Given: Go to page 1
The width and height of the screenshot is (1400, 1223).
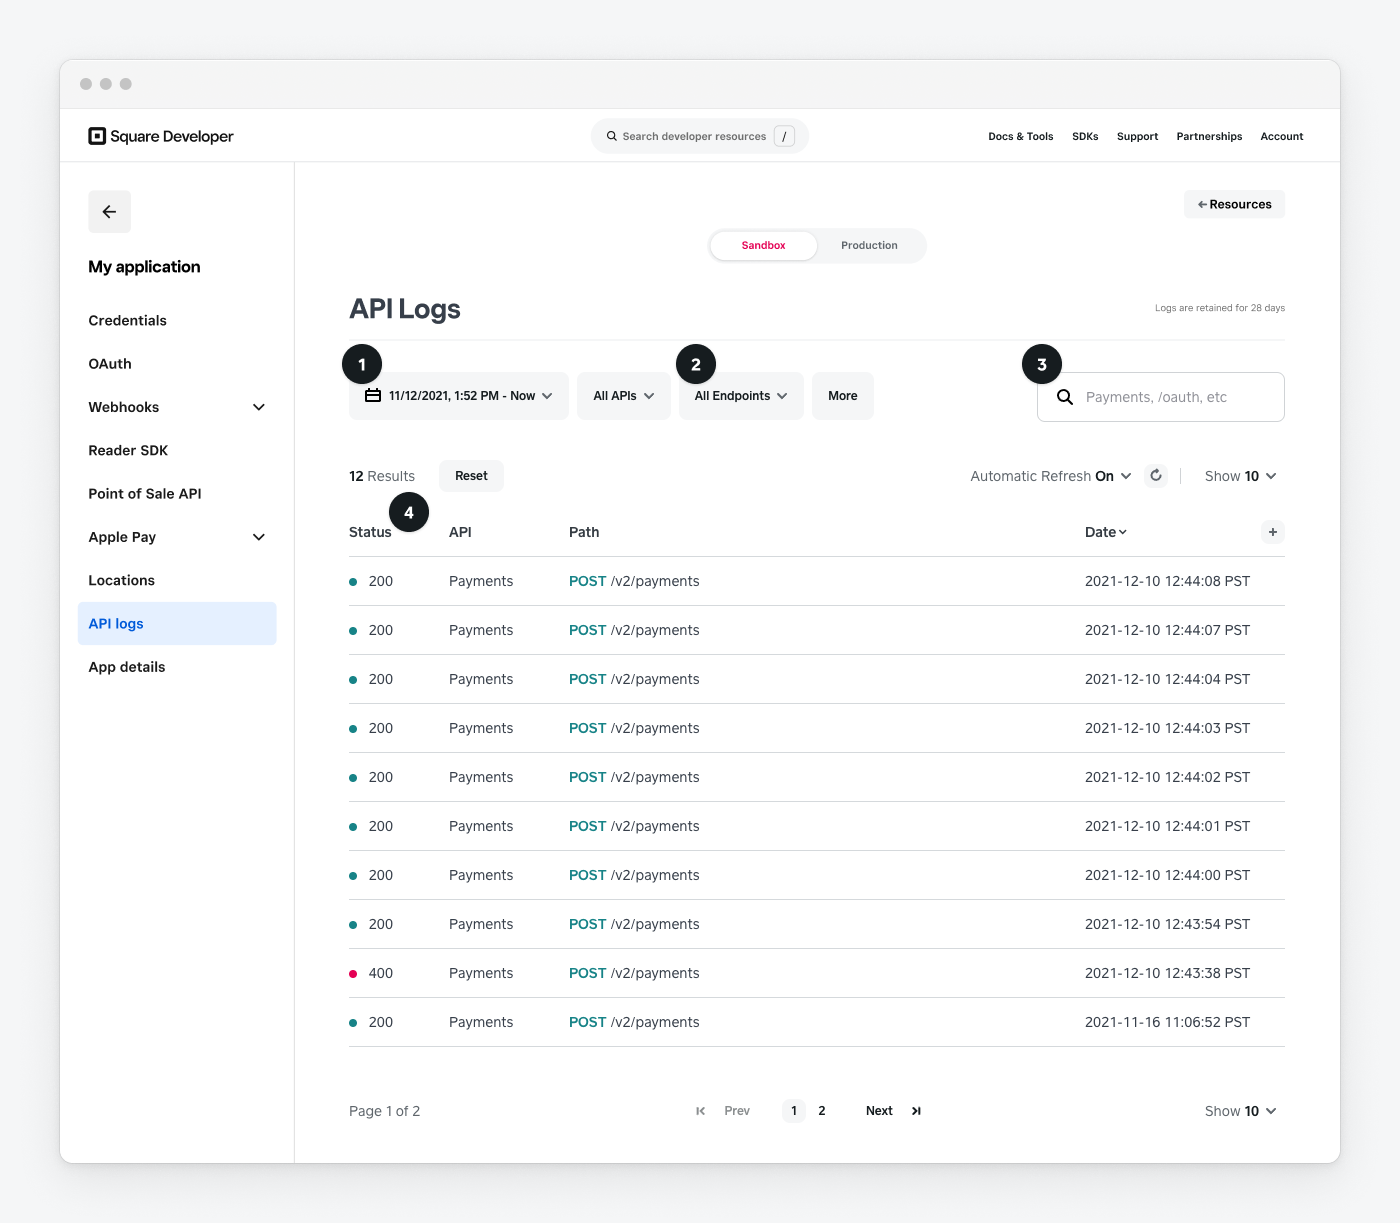Looking at the screenshot, I should point(794,1111).
